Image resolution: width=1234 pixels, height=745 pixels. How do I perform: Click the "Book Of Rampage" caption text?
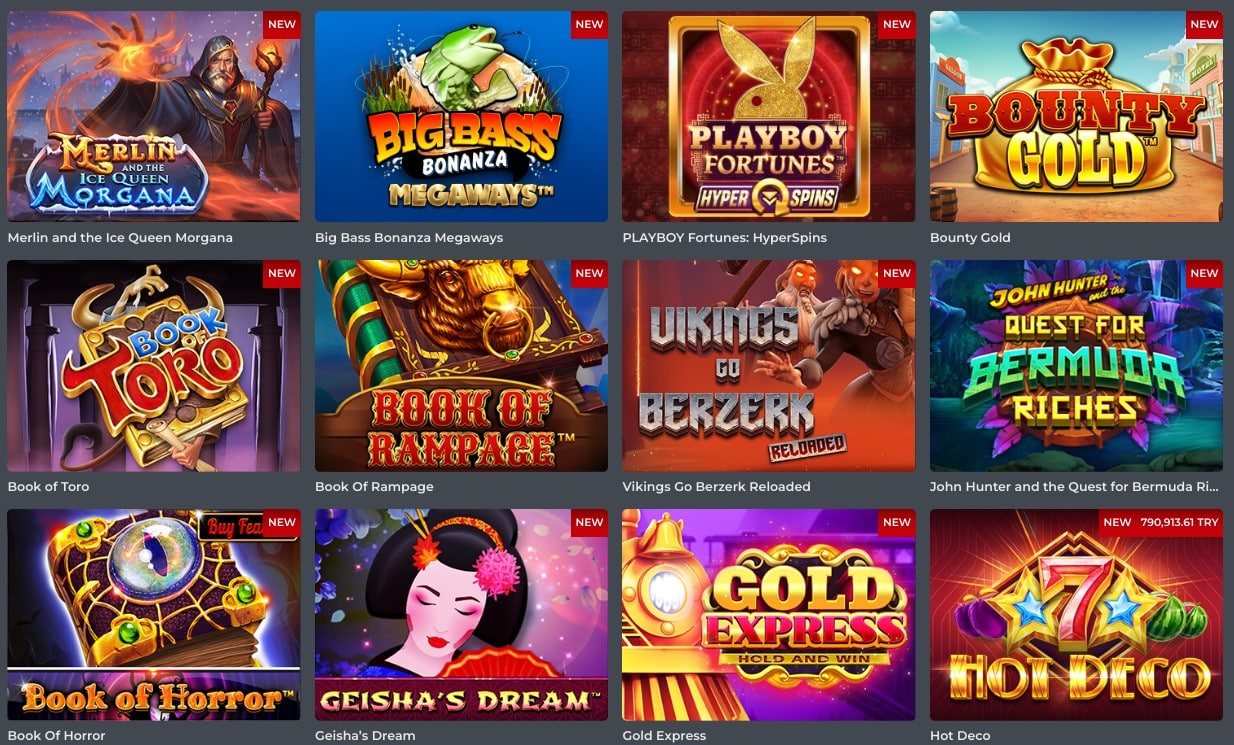374,487
